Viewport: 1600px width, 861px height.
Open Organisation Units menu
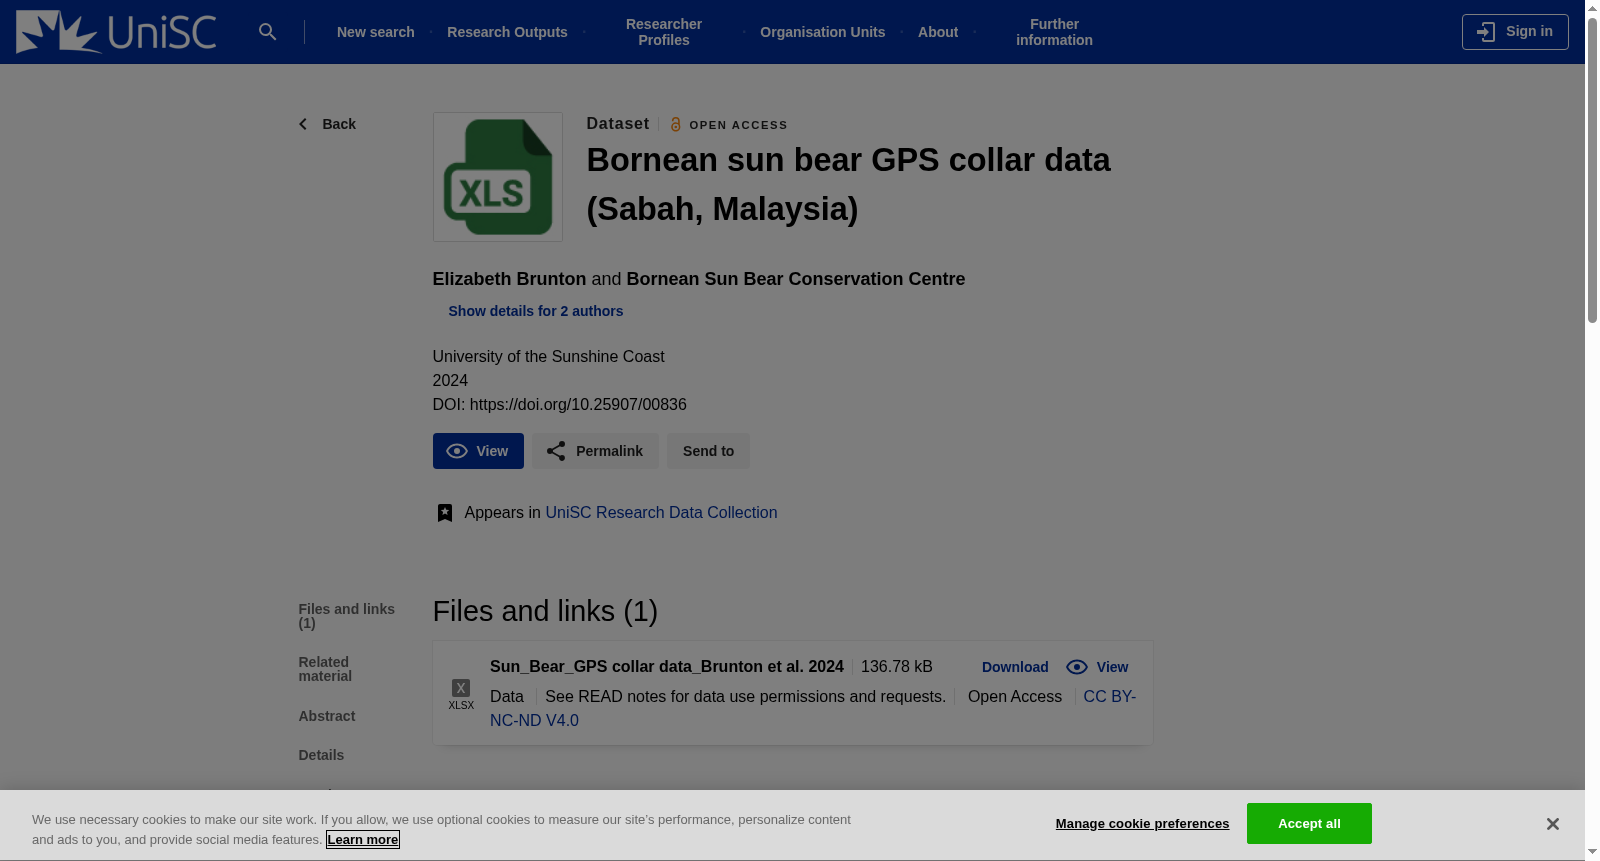(822, 32)
